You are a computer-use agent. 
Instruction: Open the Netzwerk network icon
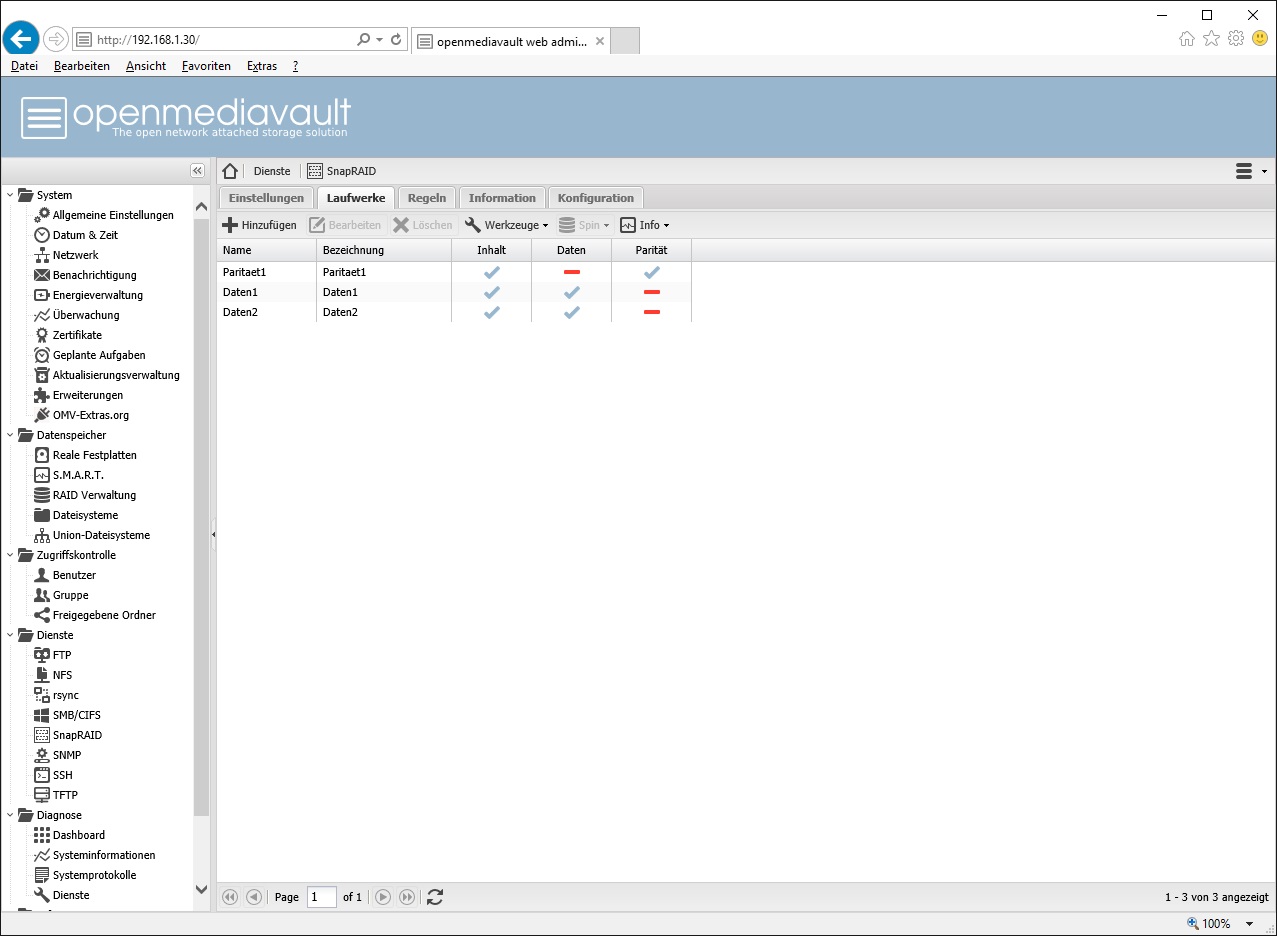click(x=42, y=255)
